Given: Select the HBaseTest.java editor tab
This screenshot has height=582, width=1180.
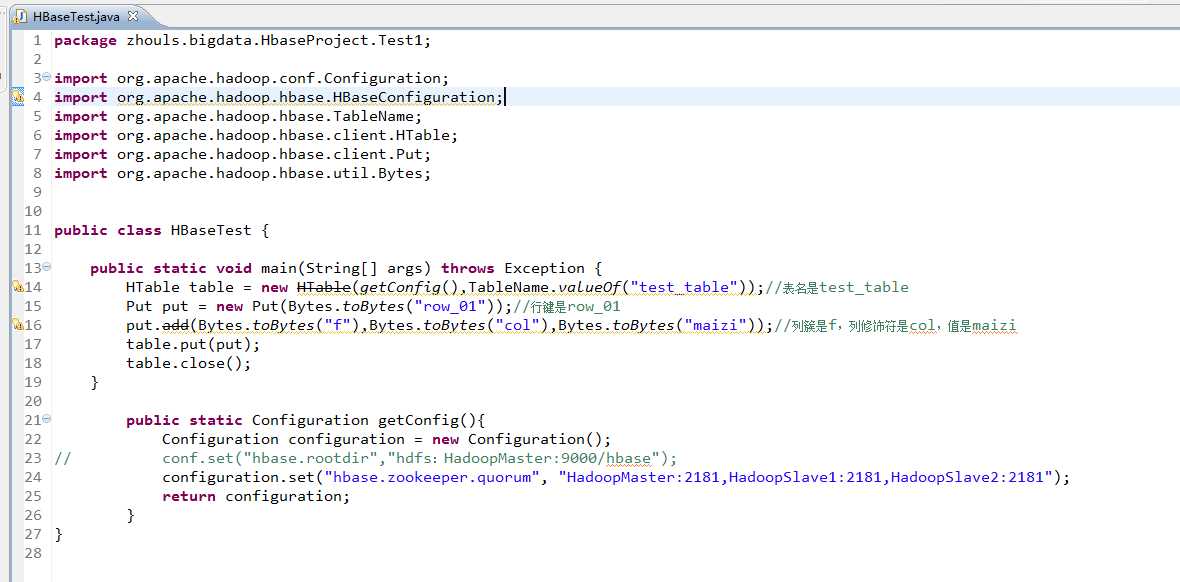Looking at the screenshot, I should [75, 16].
